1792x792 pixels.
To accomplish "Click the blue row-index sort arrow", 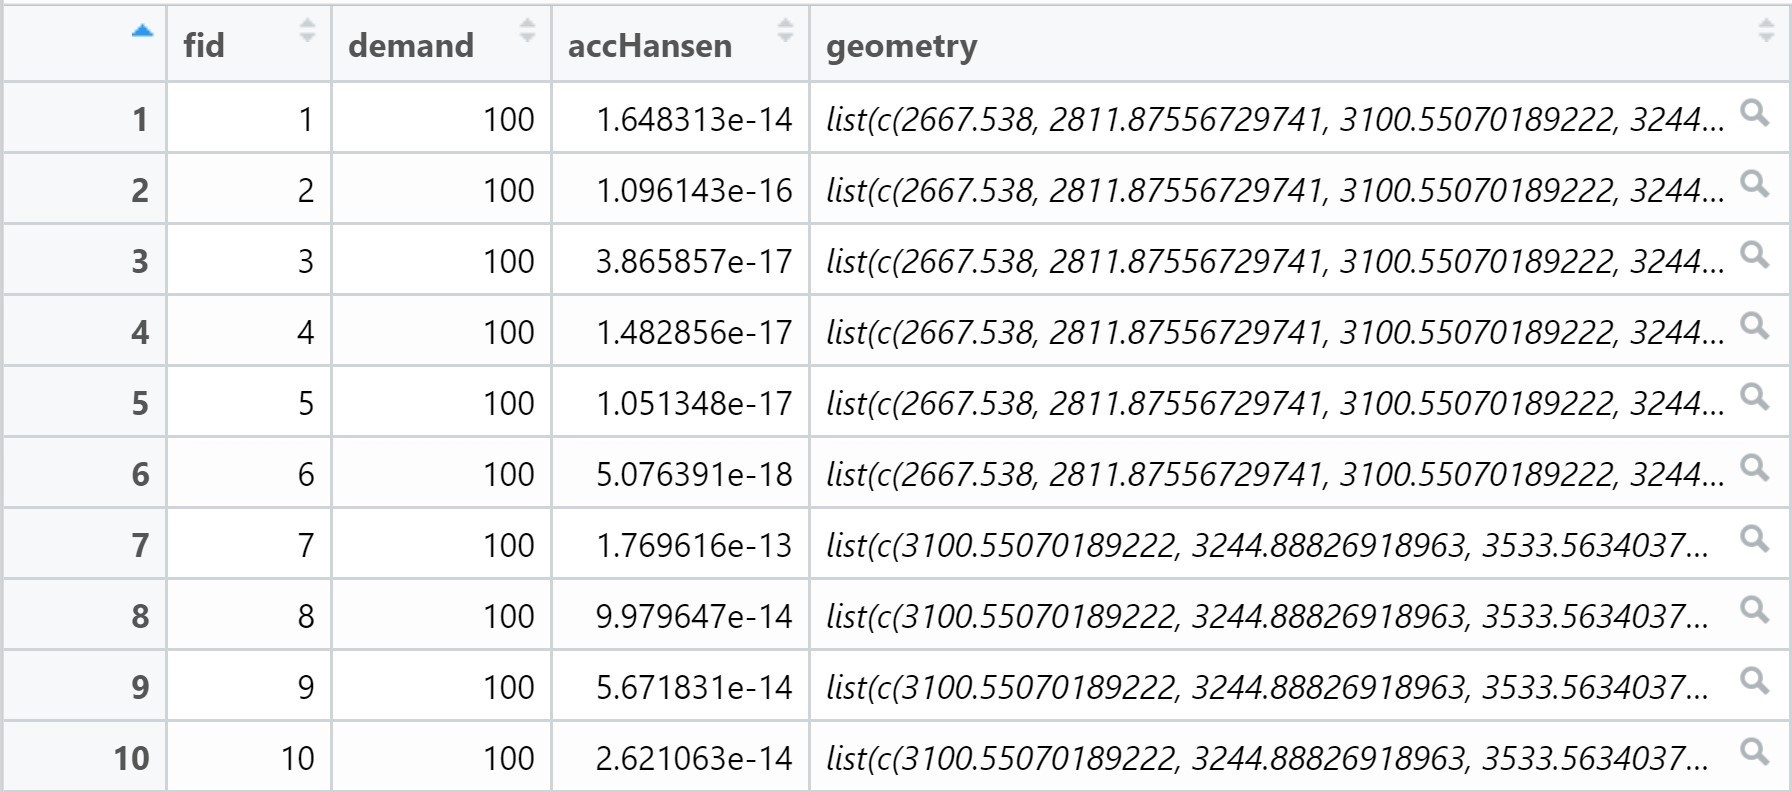I will 143,32.
